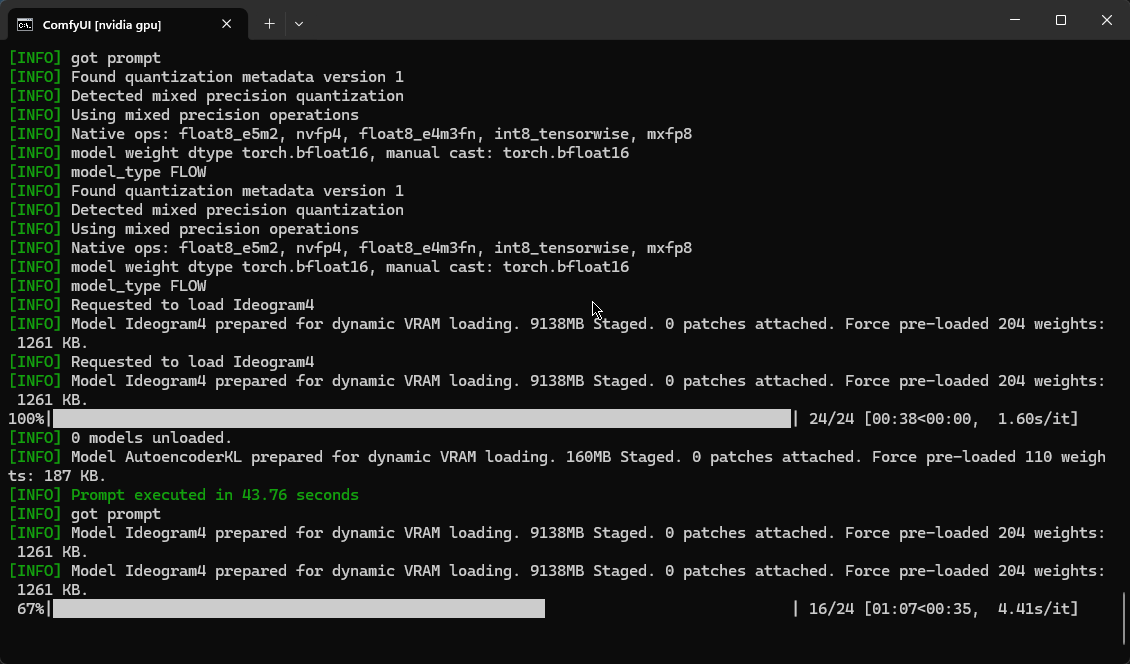The width and height of the screenshot is (1130, 664).
Task: Click the terminal icon on the ComfyUI tab
Action: [25, 25]
